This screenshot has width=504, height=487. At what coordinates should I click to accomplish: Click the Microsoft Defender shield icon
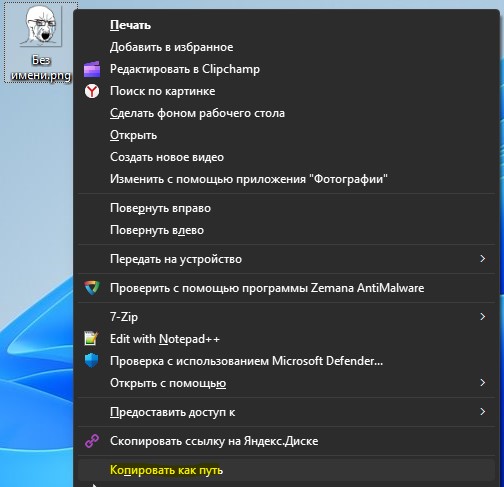click(x=91, y=361)
